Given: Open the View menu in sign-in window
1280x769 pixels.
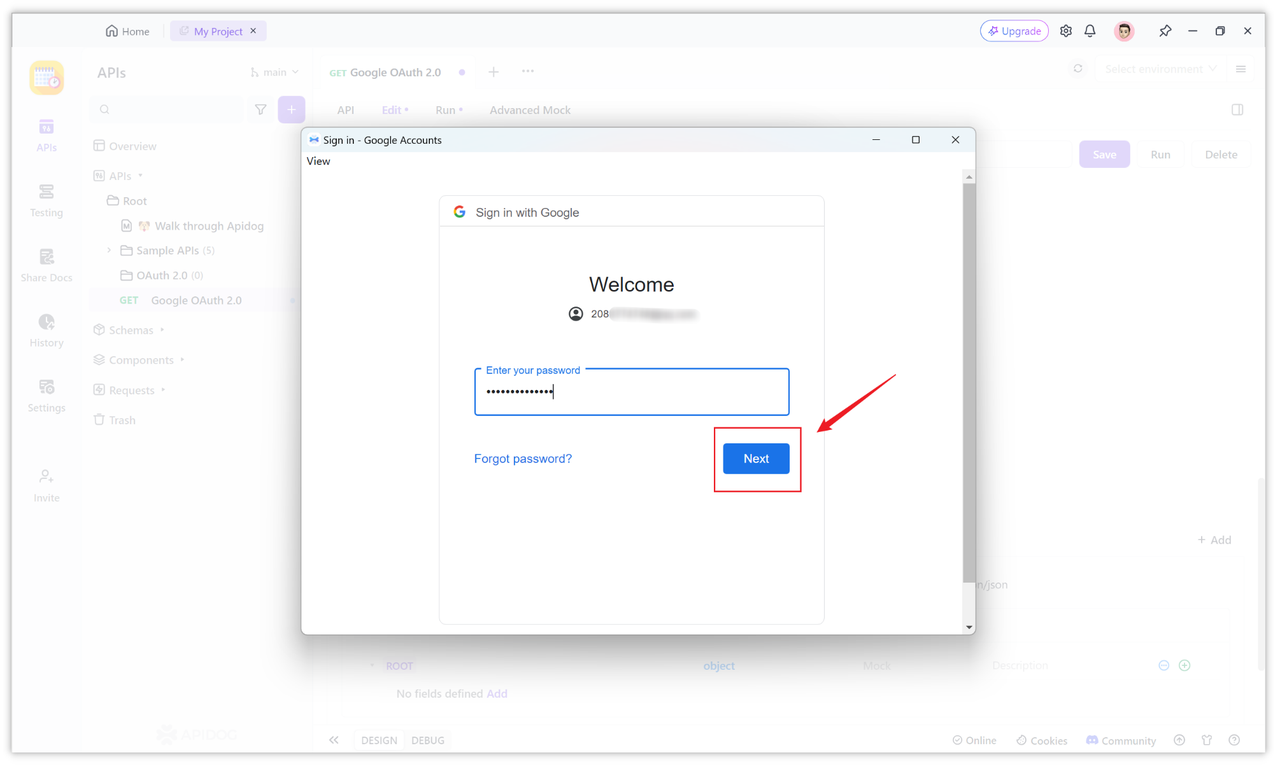Looking at the screenshot, I should pos(318,161).
